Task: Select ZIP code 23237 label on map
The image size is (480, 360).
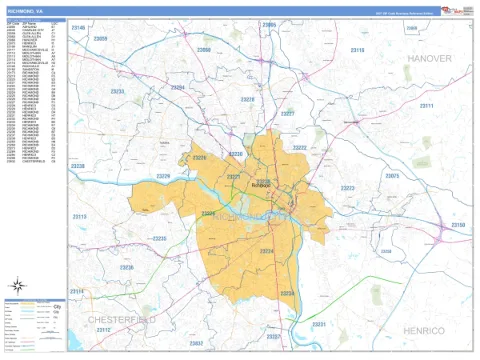Action: coord(273,337)
